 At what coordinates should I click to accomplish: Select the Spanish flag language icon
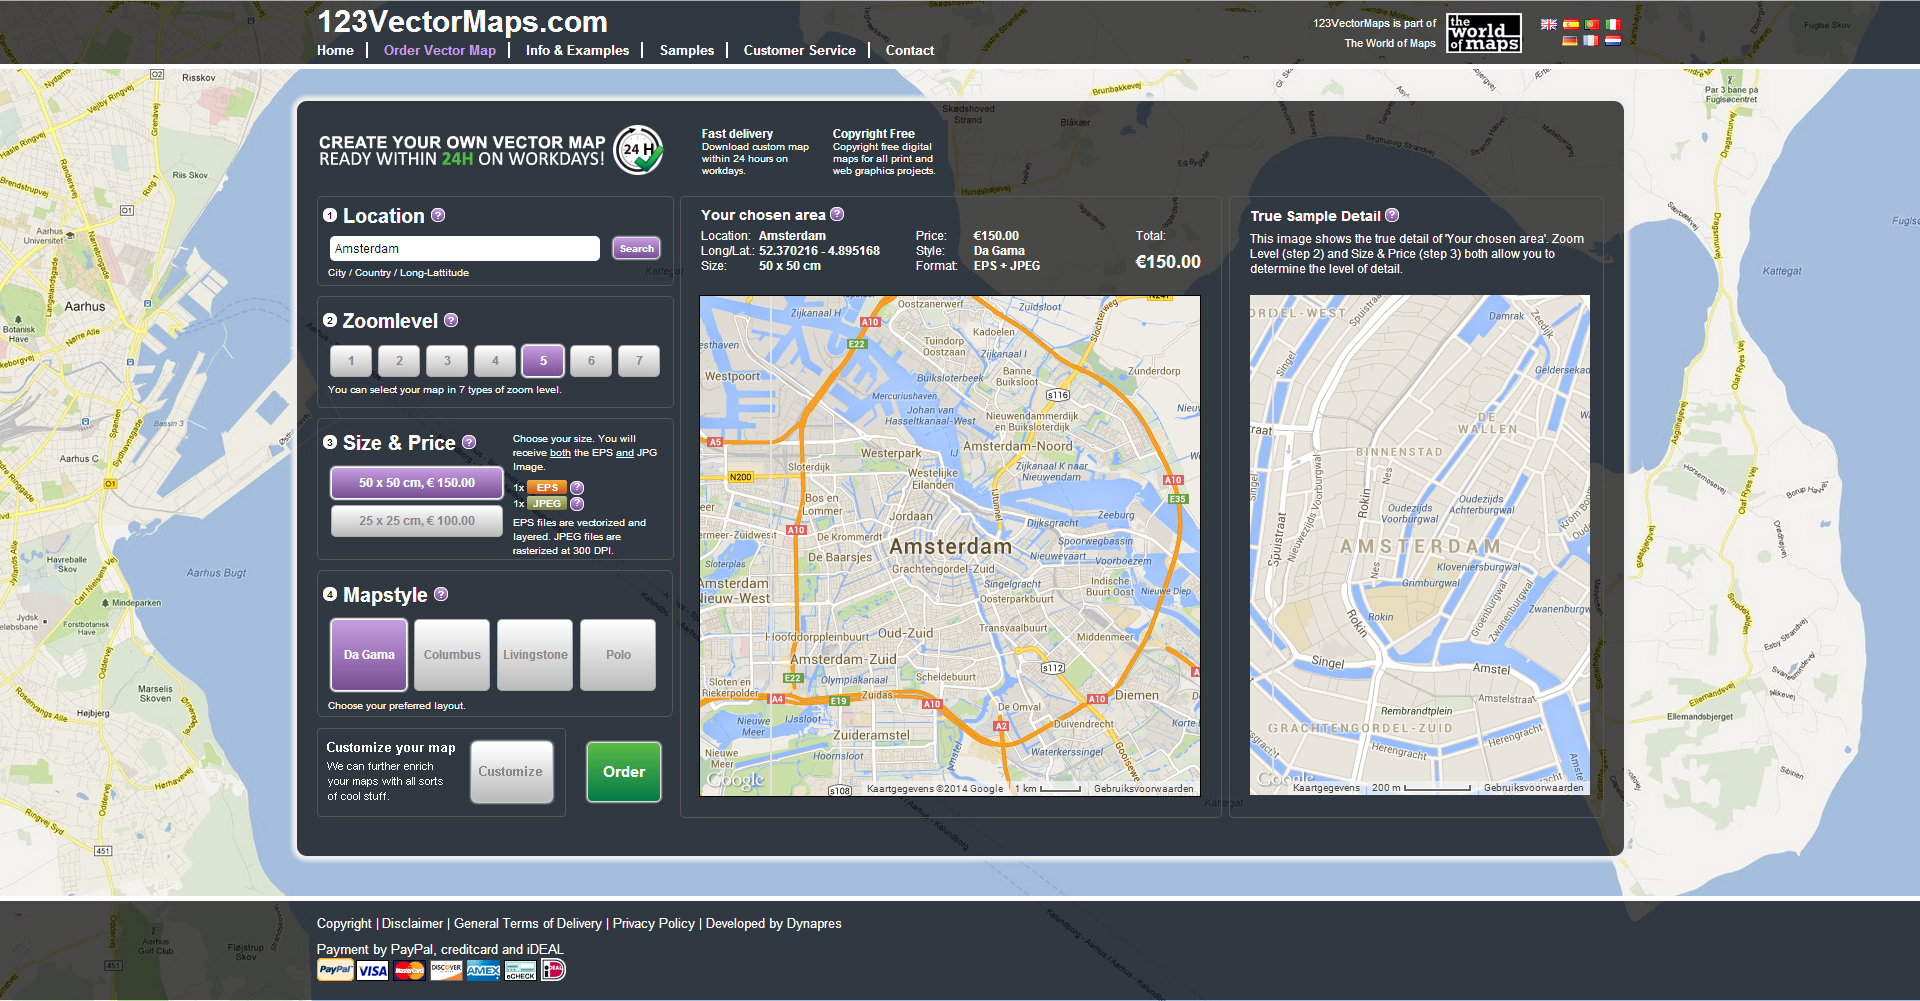pyautogui.click(x=1570, y=24)
